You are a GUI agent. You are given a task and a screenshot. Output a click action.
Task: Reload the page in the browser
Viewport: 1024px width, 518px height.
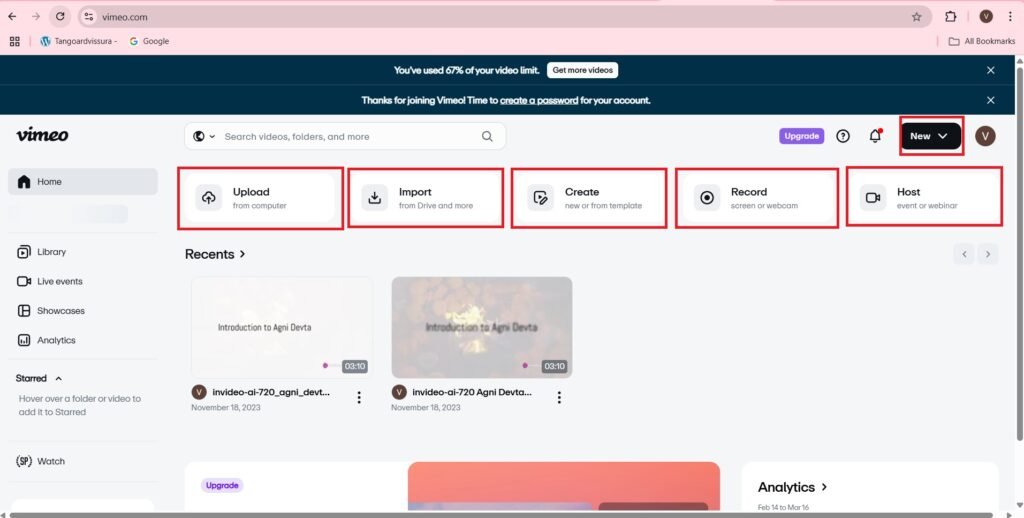60,16
